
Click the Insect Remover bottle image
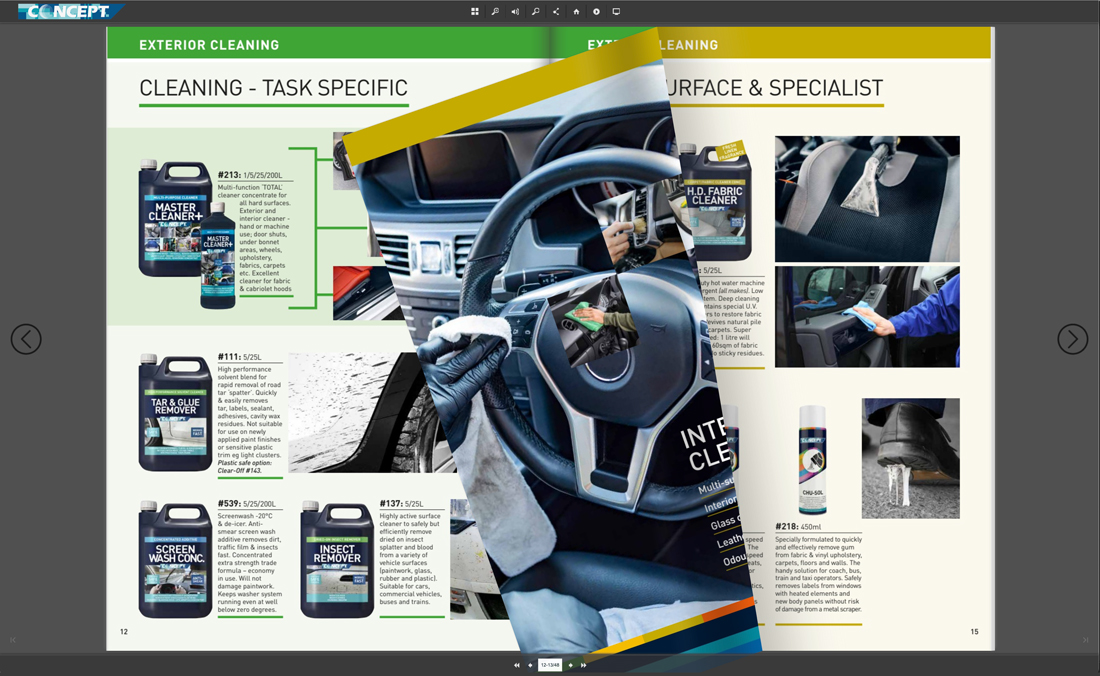pyautogui.click(x=337, y=560)
